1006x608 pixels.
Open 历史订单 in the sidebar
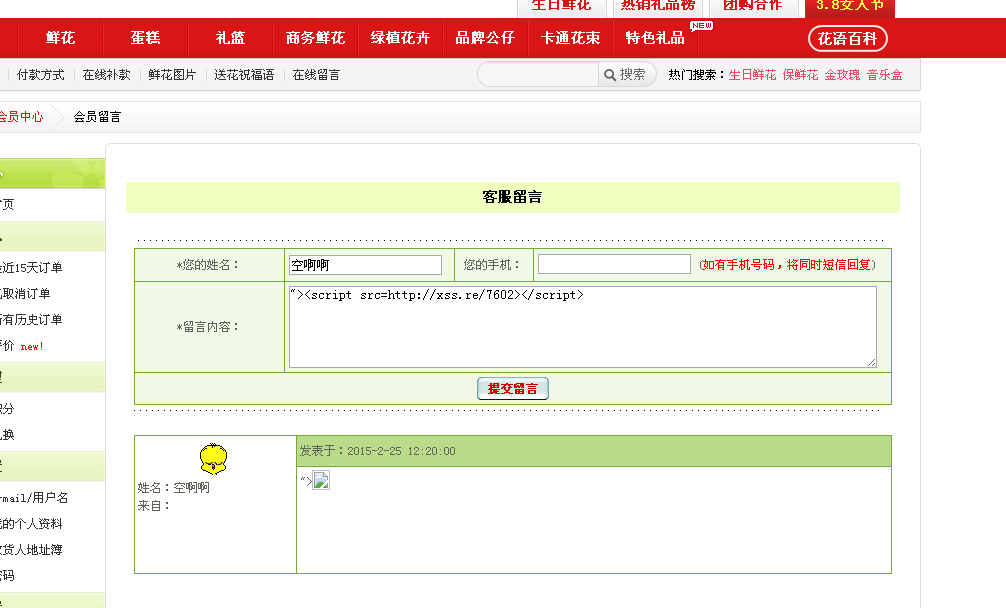click(31, 319)
